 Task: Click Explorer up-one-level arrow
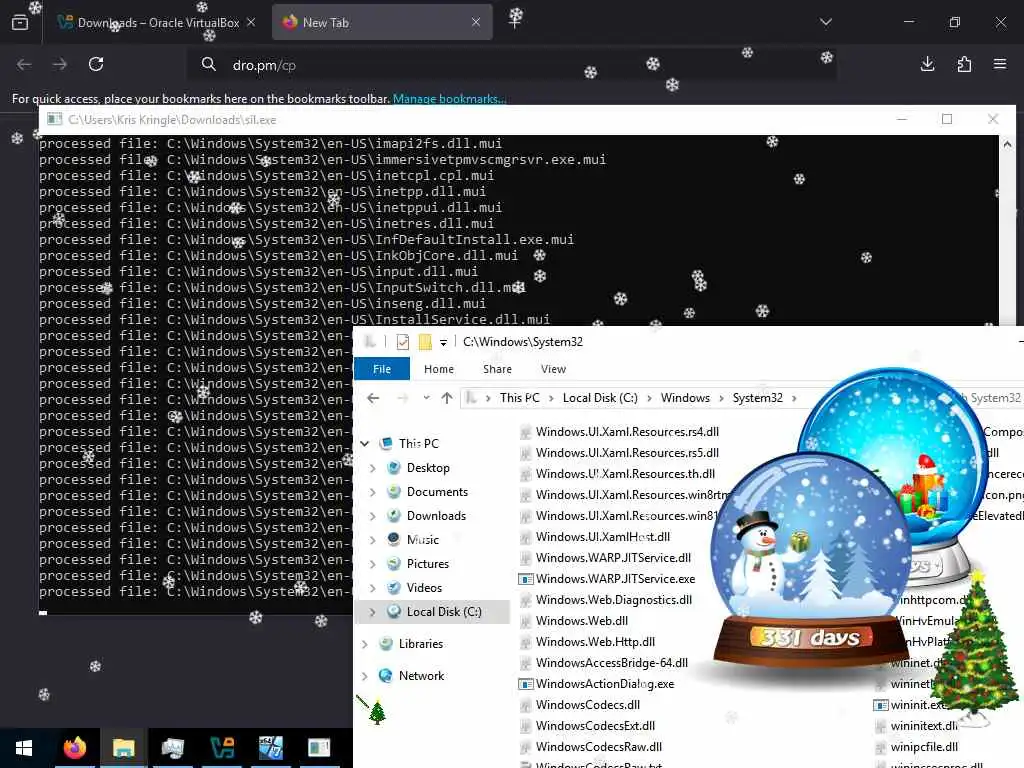447,398
